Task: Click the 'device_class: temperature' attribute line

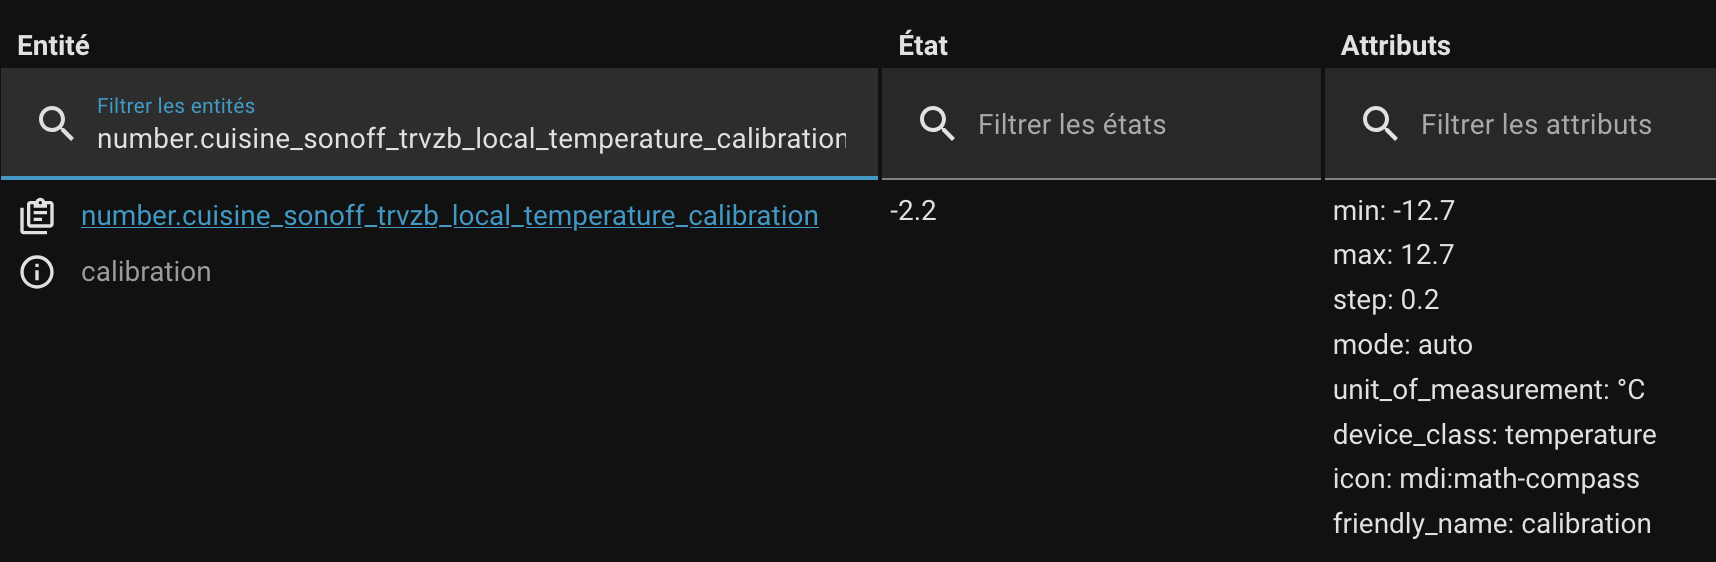Action: 1494,434
